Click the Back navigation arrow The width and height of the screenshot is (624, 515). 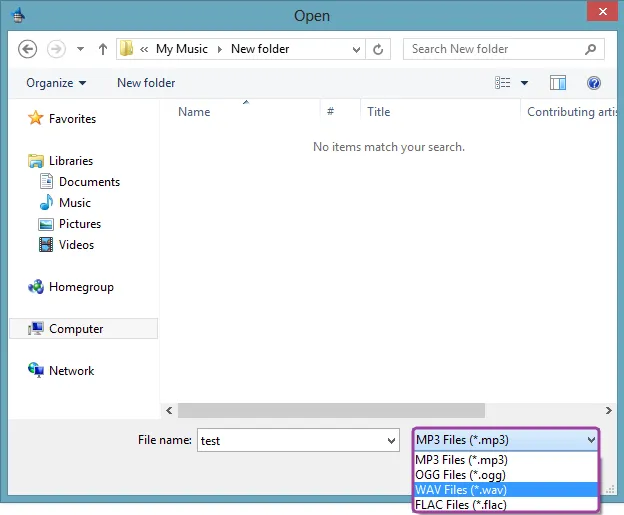(27, 49)
